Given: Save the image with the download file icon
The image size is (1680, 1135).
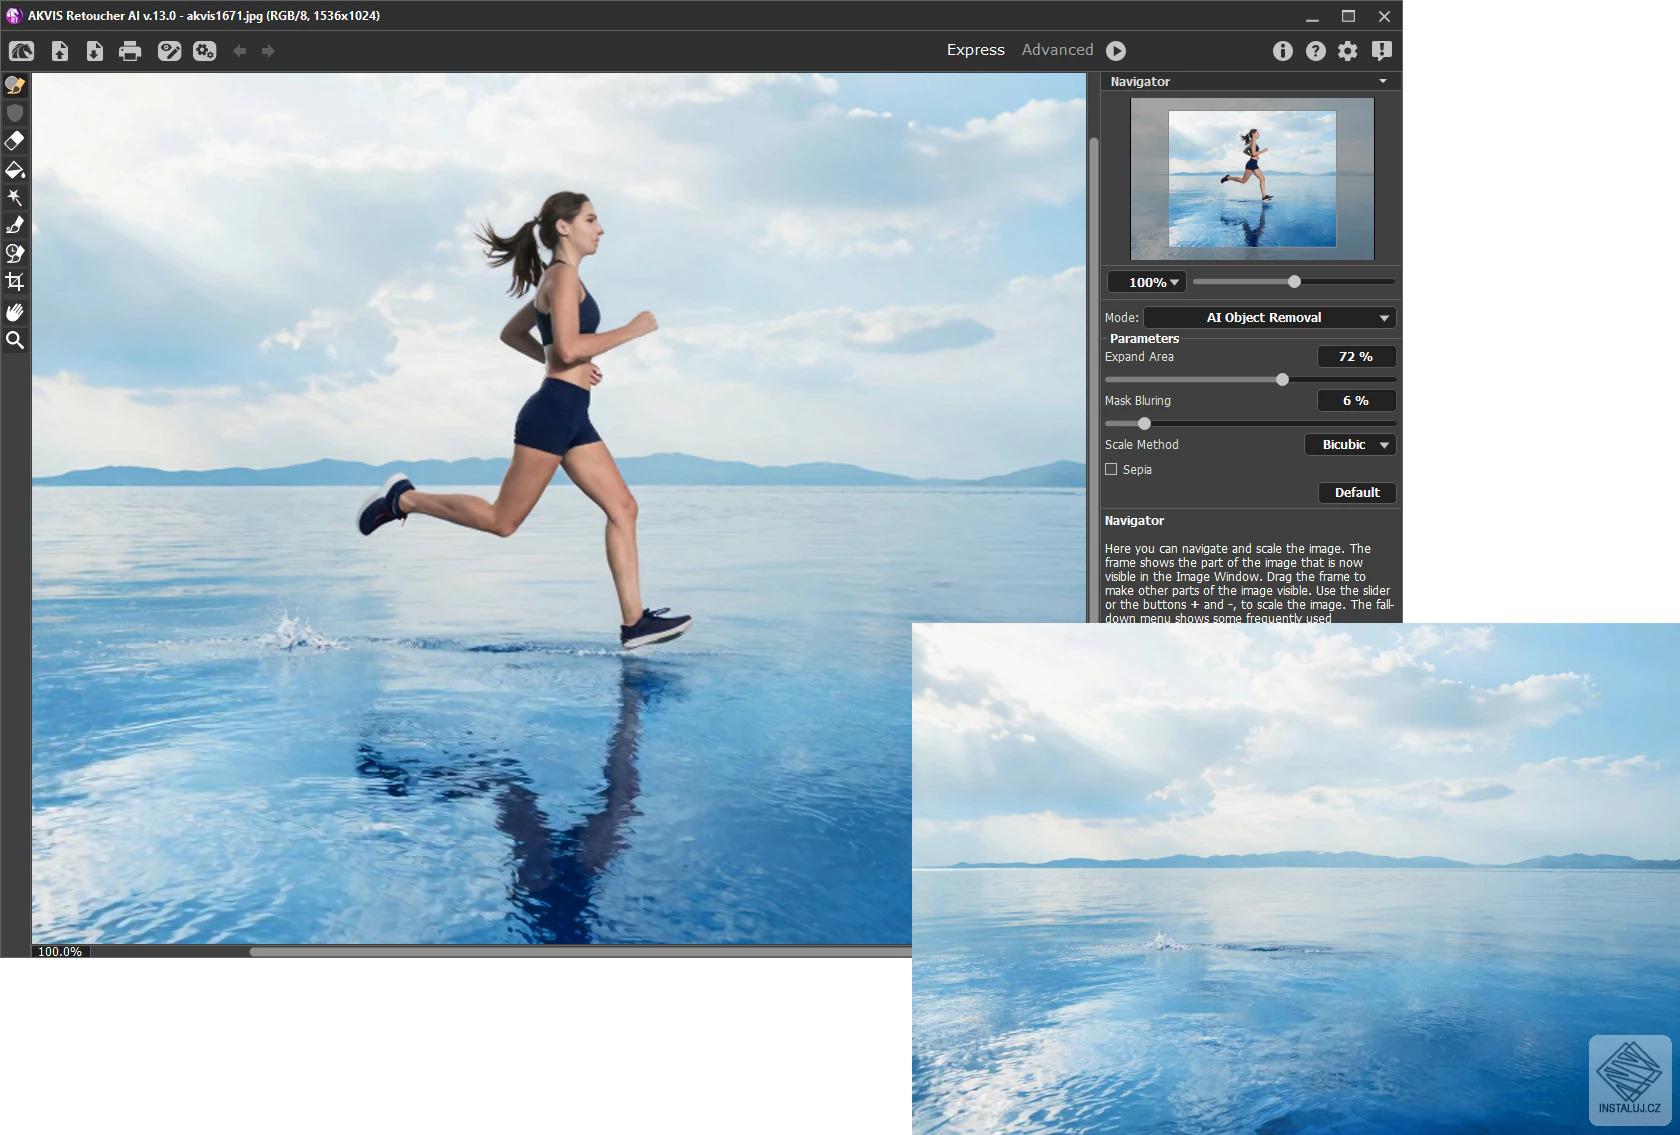Looking at the screenshot, I should tap(95, 51).
